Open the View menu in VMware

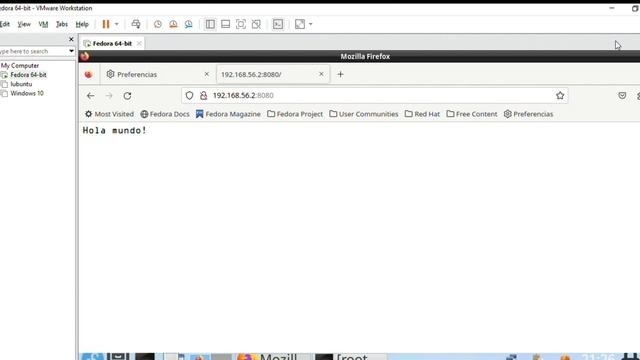(24, 24)
